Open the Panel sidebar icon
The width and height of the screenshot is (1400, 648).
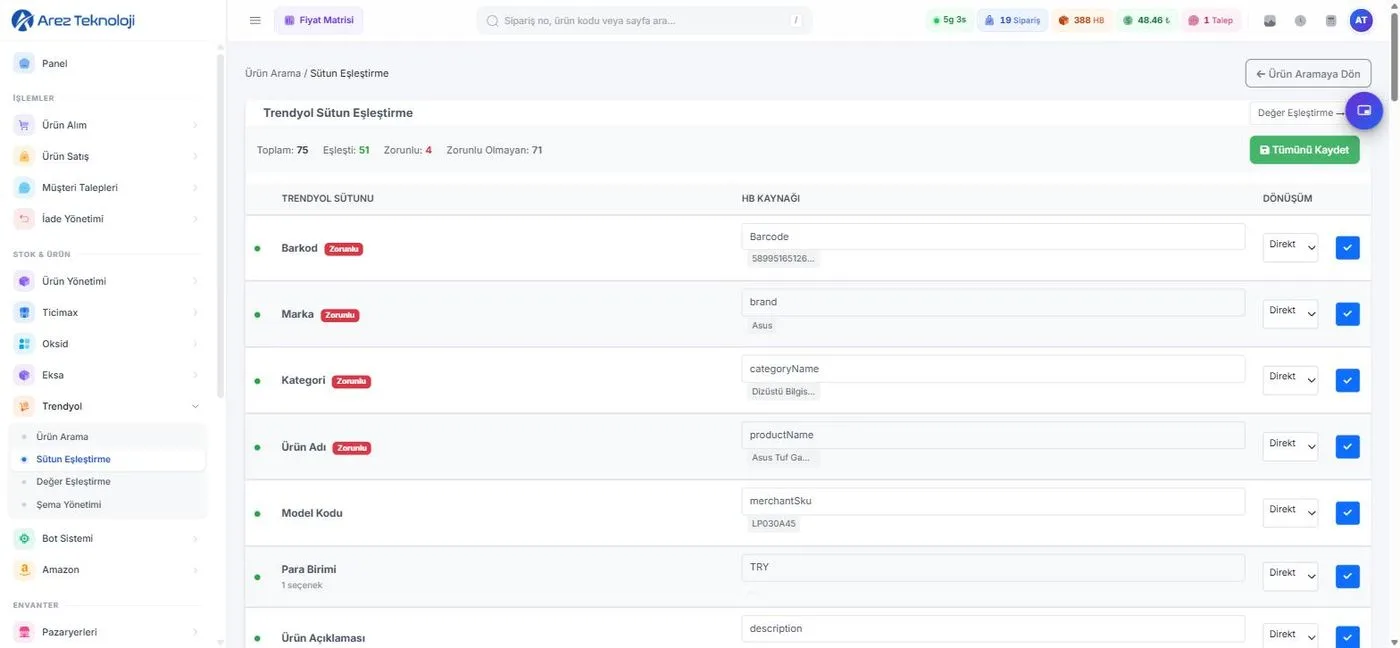coord(24,63)
